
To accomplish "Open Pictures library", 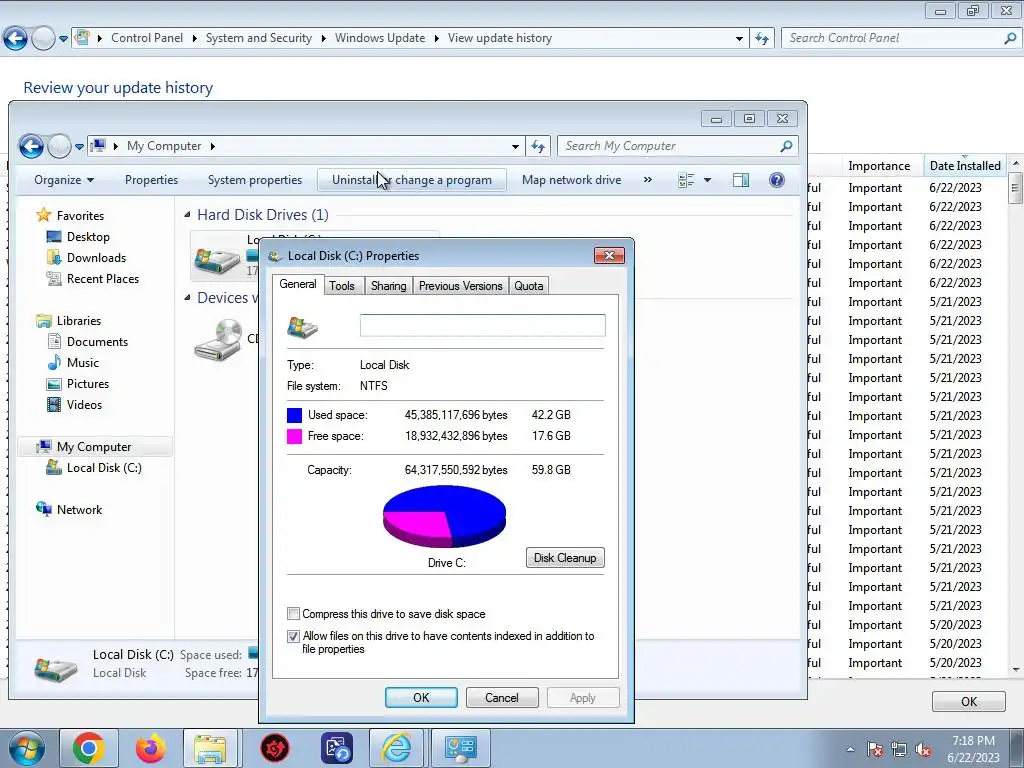I will (x=88, y=384).
